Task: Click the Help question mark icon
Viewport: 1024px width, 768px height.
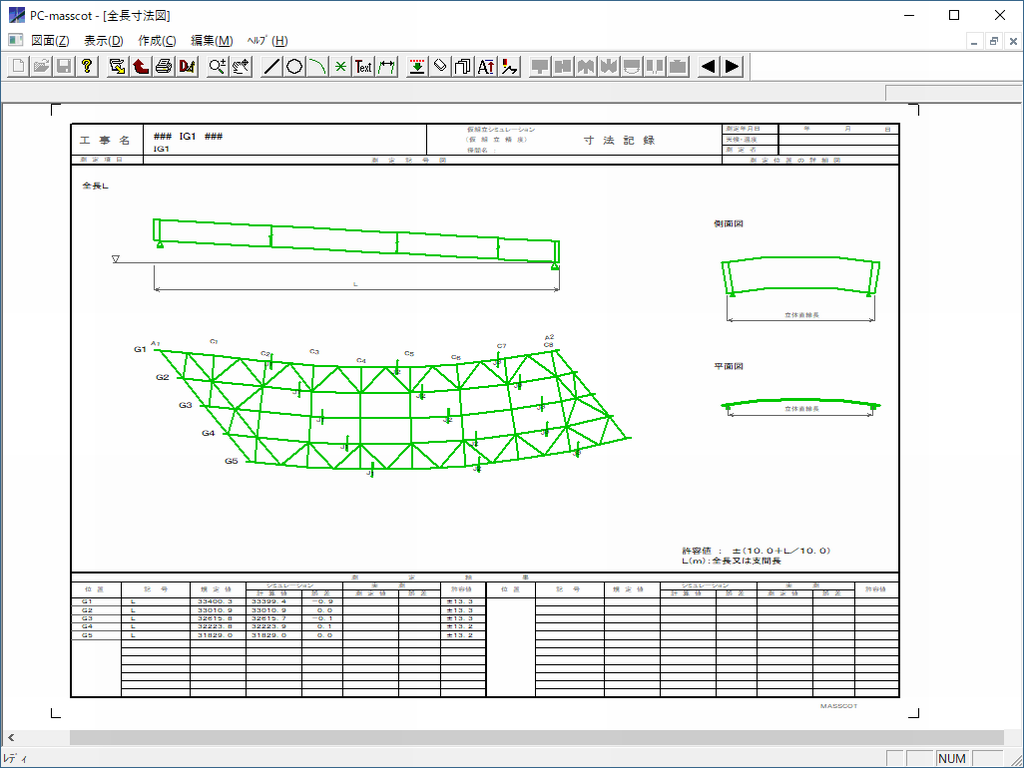Action: pyautogui.click(x=88, y=67)
